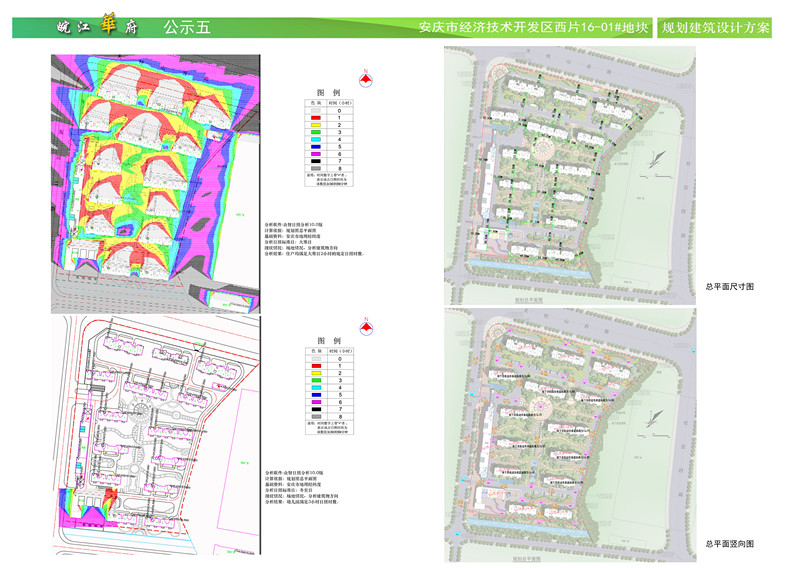This screenshot has height=568, width=800.
Task: Click the 安庆市经济技术开发区西片16-01#地块 heading
Action: coord(532,28)
